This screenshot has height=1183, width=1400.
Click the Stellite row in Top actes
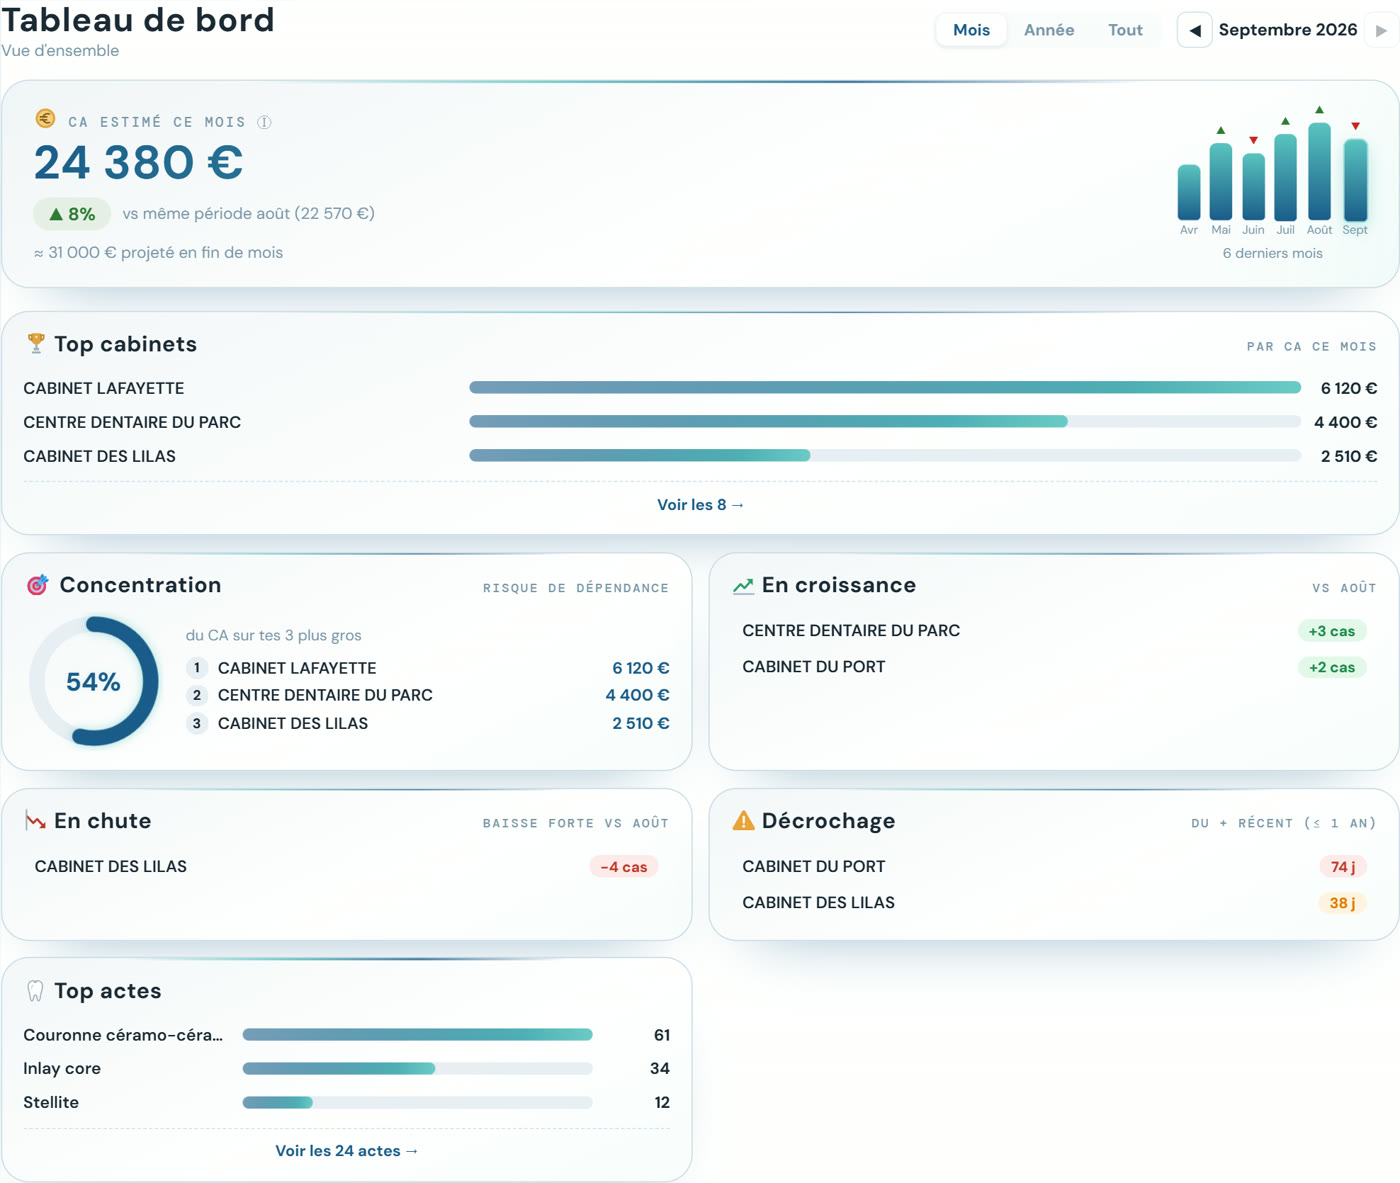347,1103
